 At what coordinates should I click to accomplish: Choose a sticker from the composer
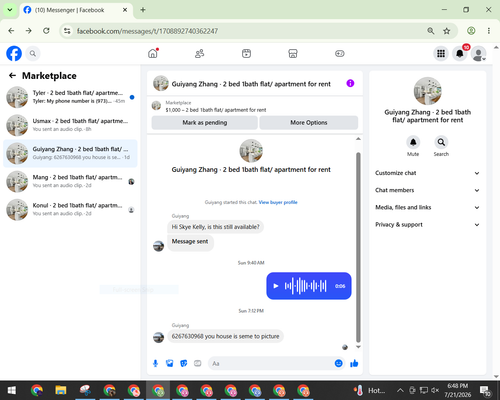point(184,363)
